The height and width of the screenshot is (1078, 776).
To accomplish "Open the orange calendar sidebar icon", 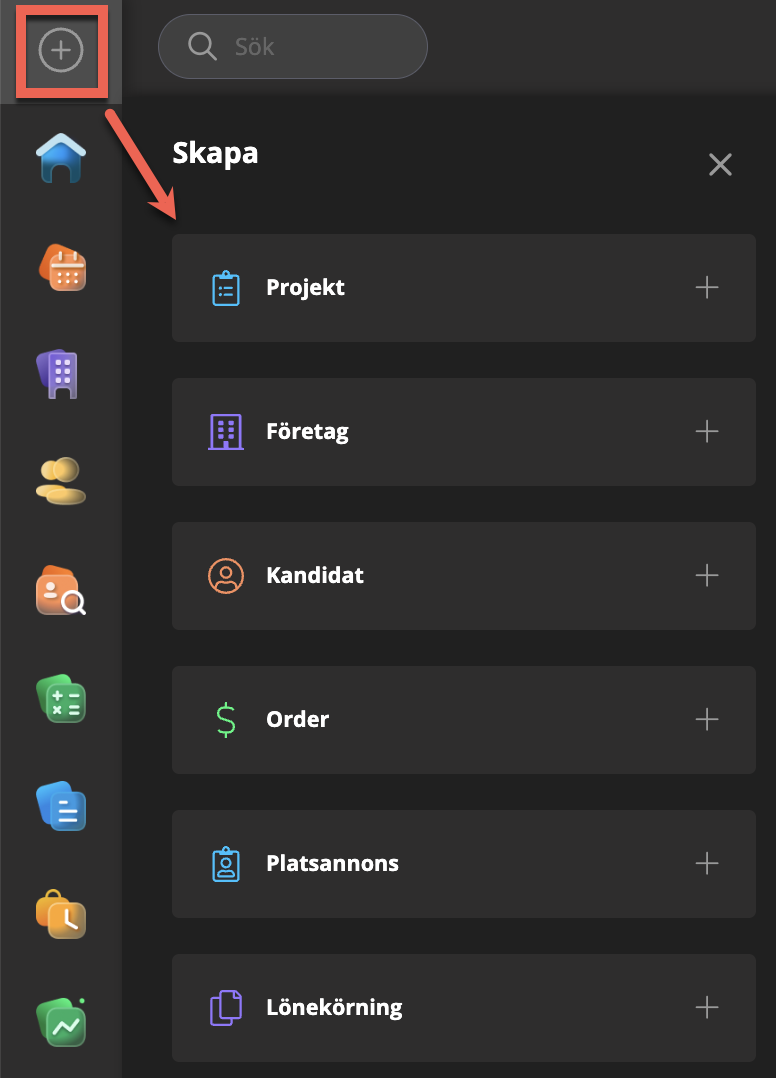I will (x=63, y=267).
